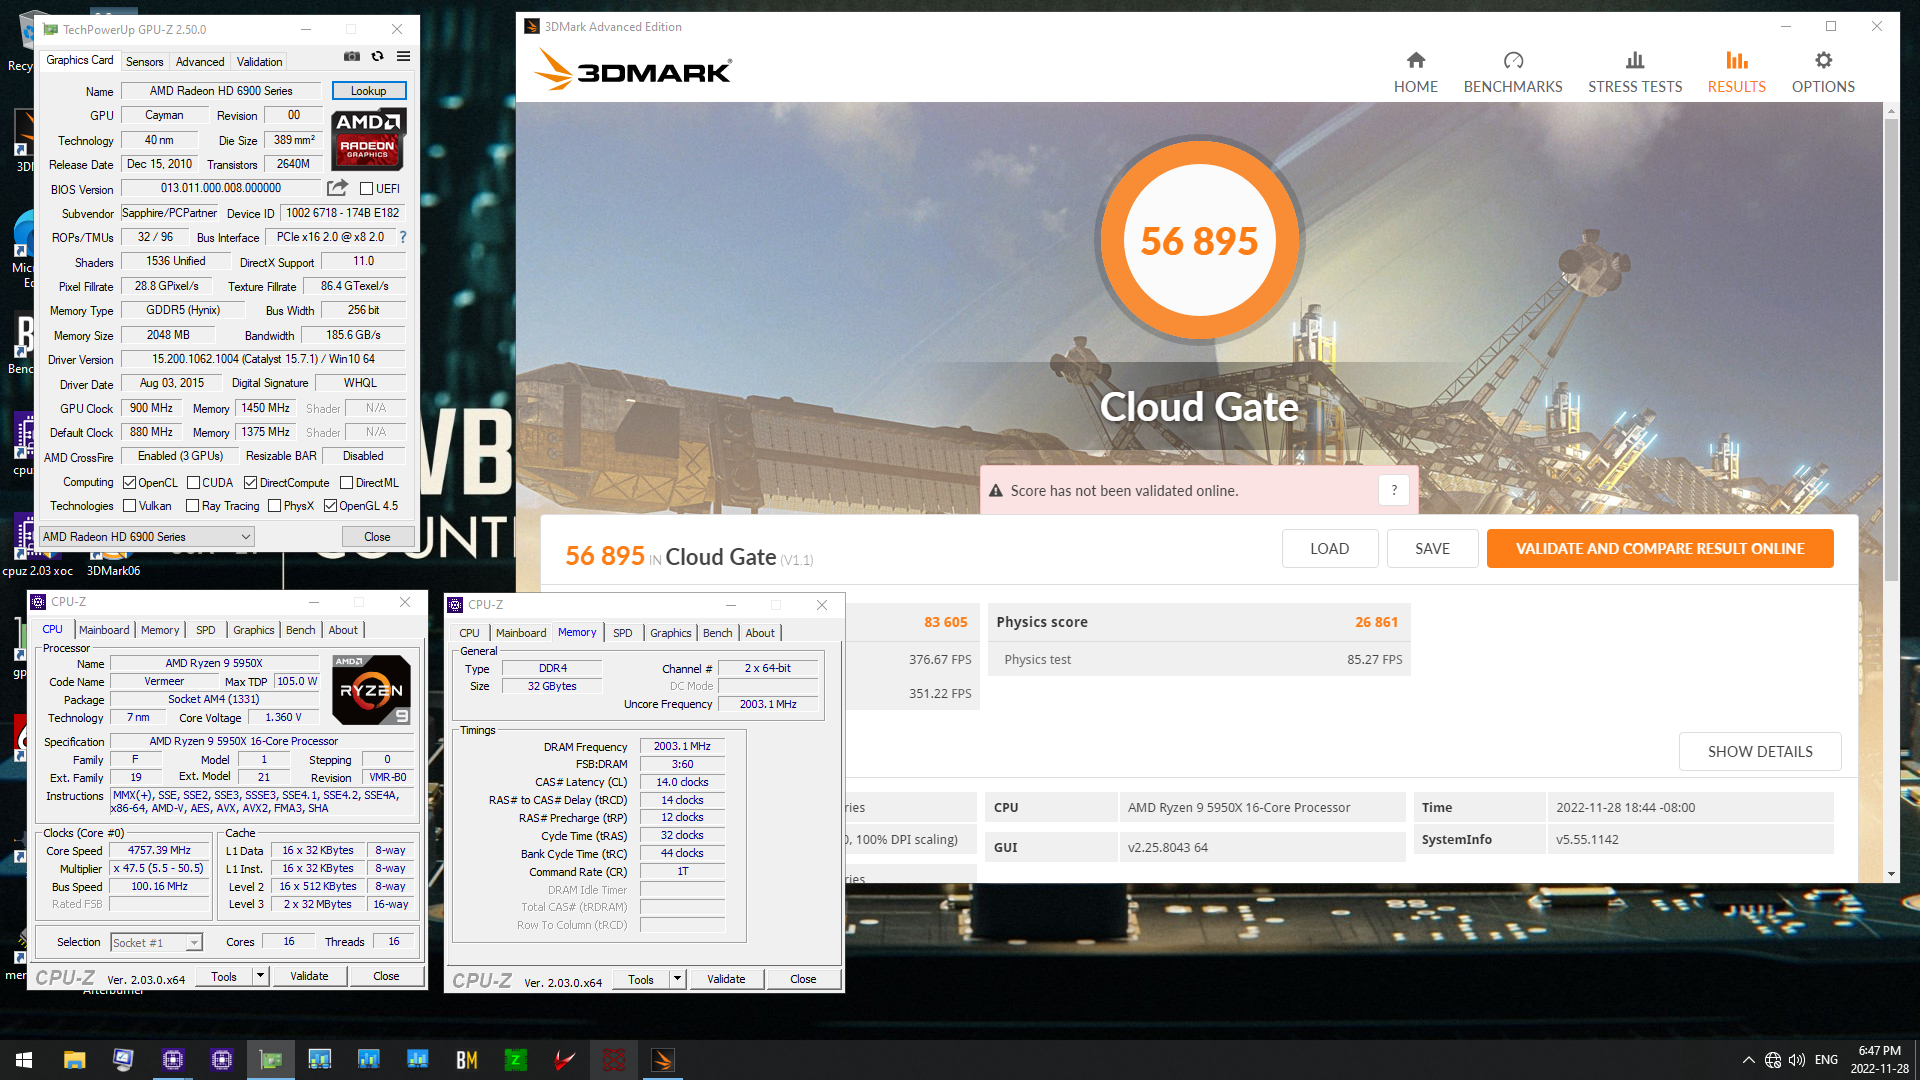Open SPD tab in right CPU-Z window
This screenshot has width=1920, height=1080.
coord(622,633)
